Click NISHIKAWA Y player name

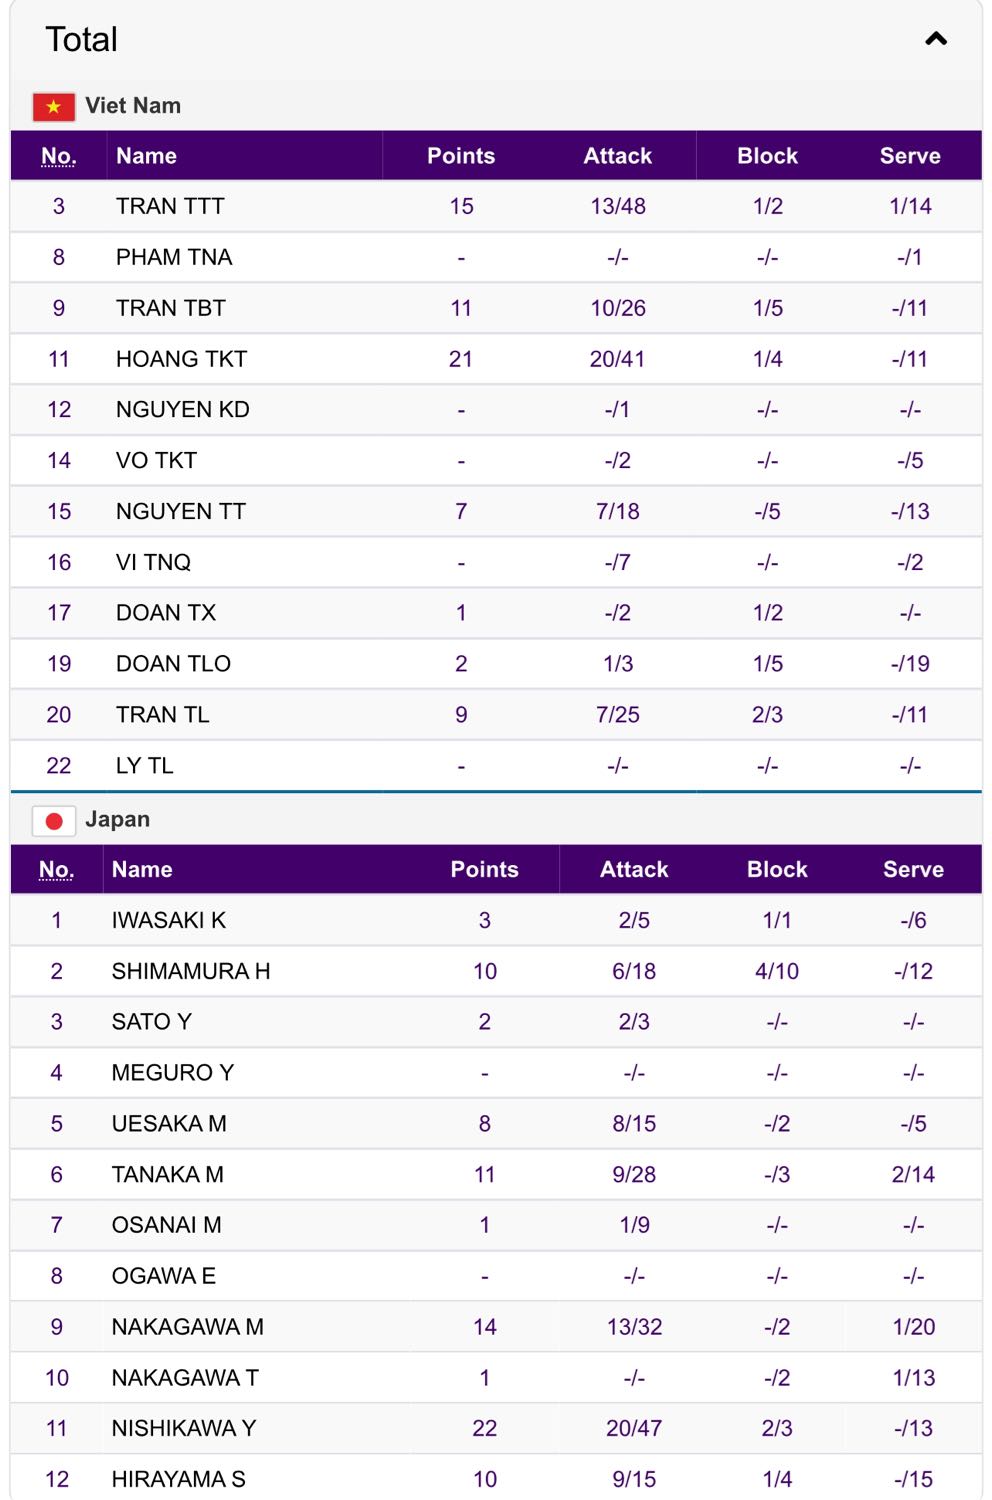point(184,1429)
